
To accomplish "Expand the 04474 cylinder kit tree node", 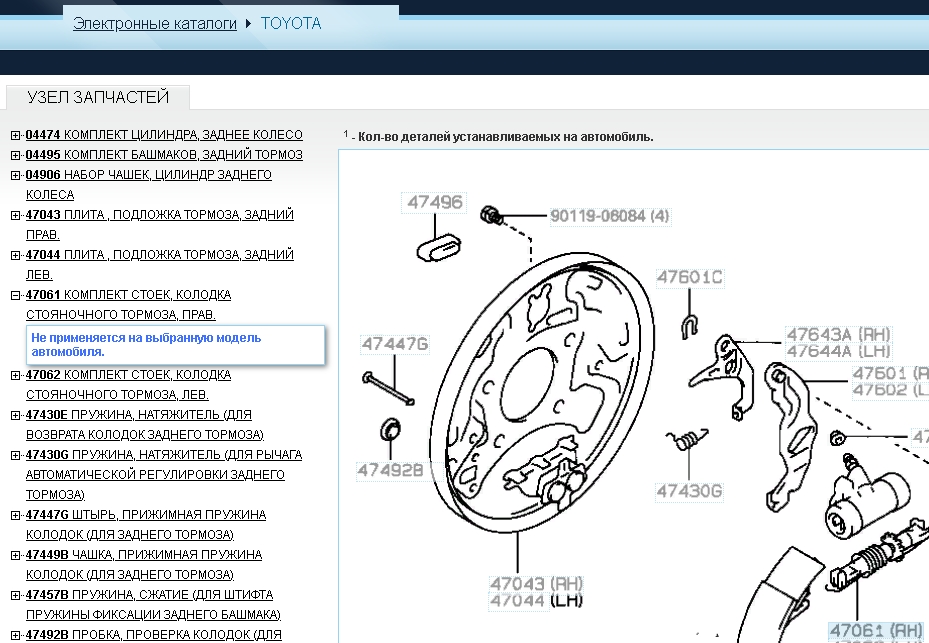I will (x=15, y=135).
